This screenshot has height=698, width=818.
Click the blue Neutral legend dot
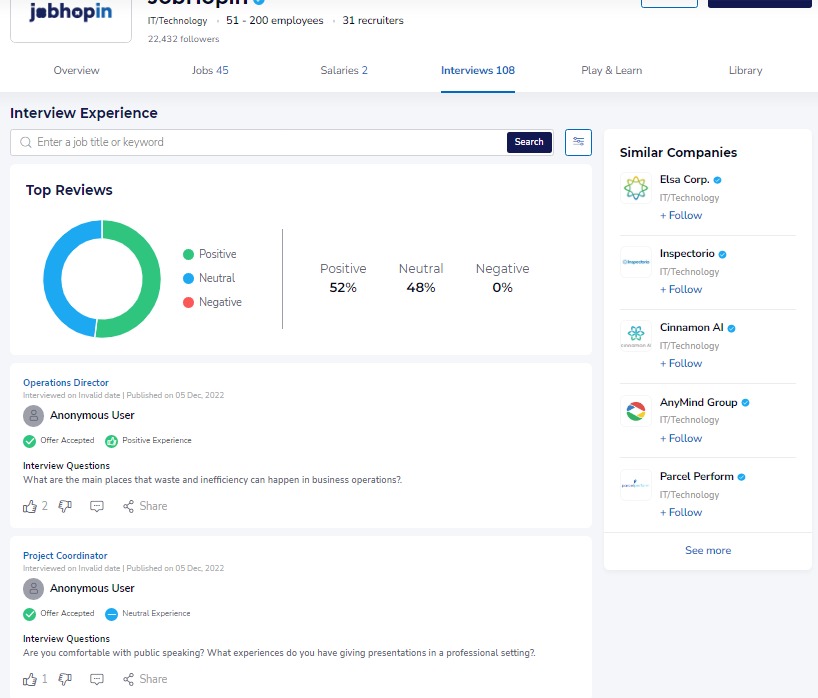click(188, 279)
